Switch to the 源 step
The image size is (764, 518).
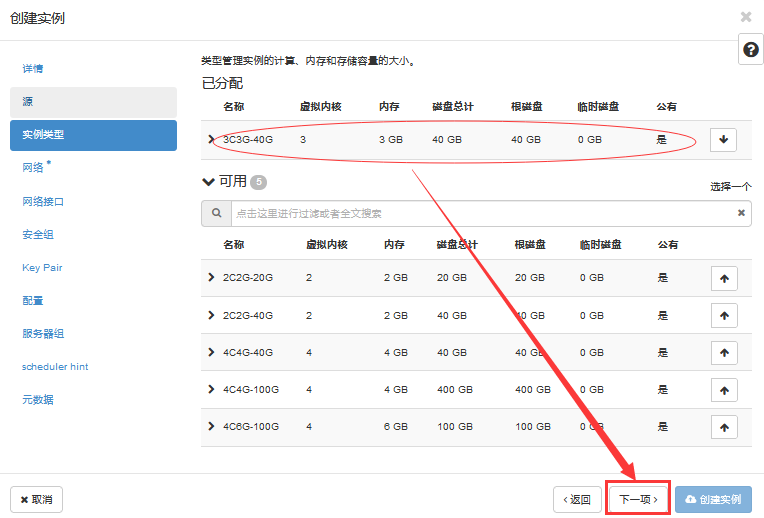tap(93, 102)
